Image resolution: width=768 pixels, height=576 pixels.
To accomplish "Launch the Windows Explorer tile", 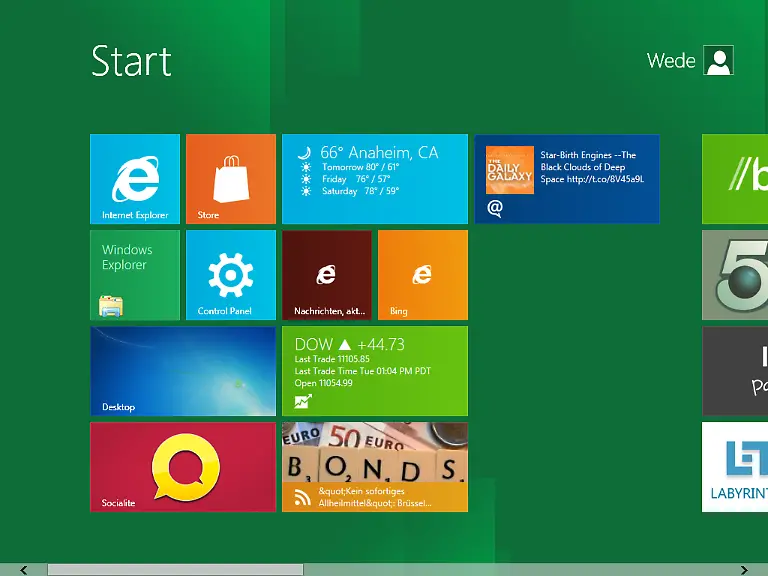I will [x=135, y=275].
